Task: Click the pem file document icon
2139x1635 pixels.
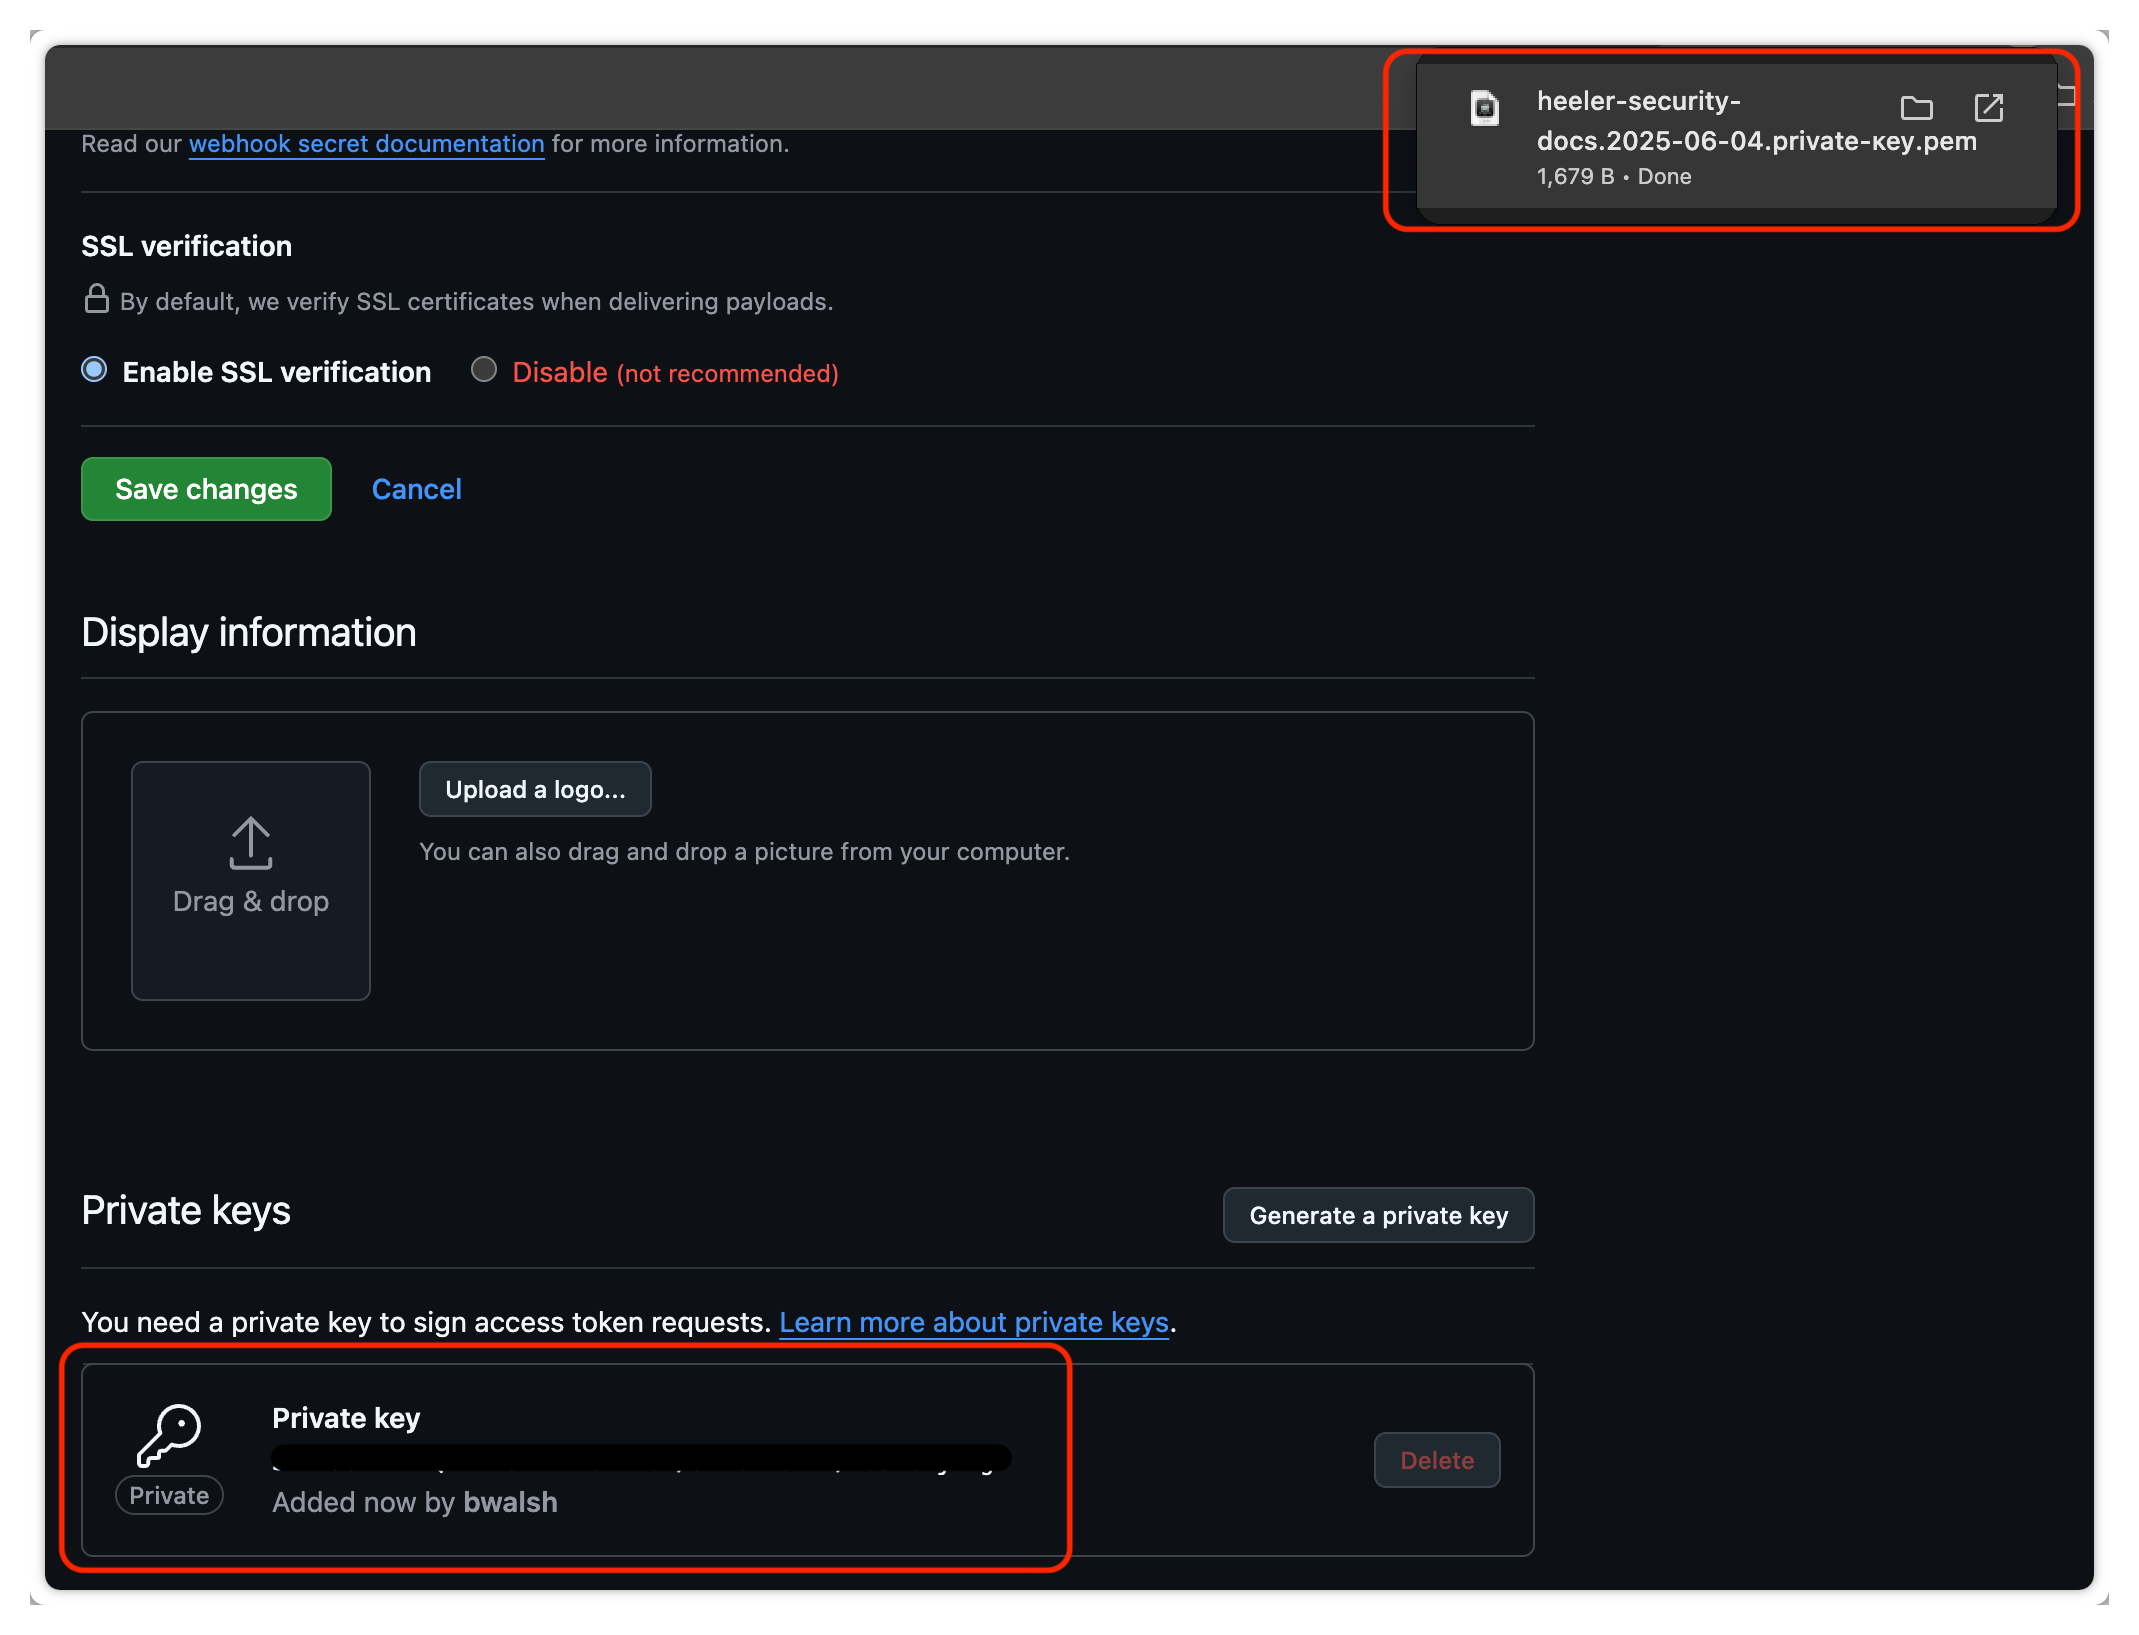Action: [1484, 108]
